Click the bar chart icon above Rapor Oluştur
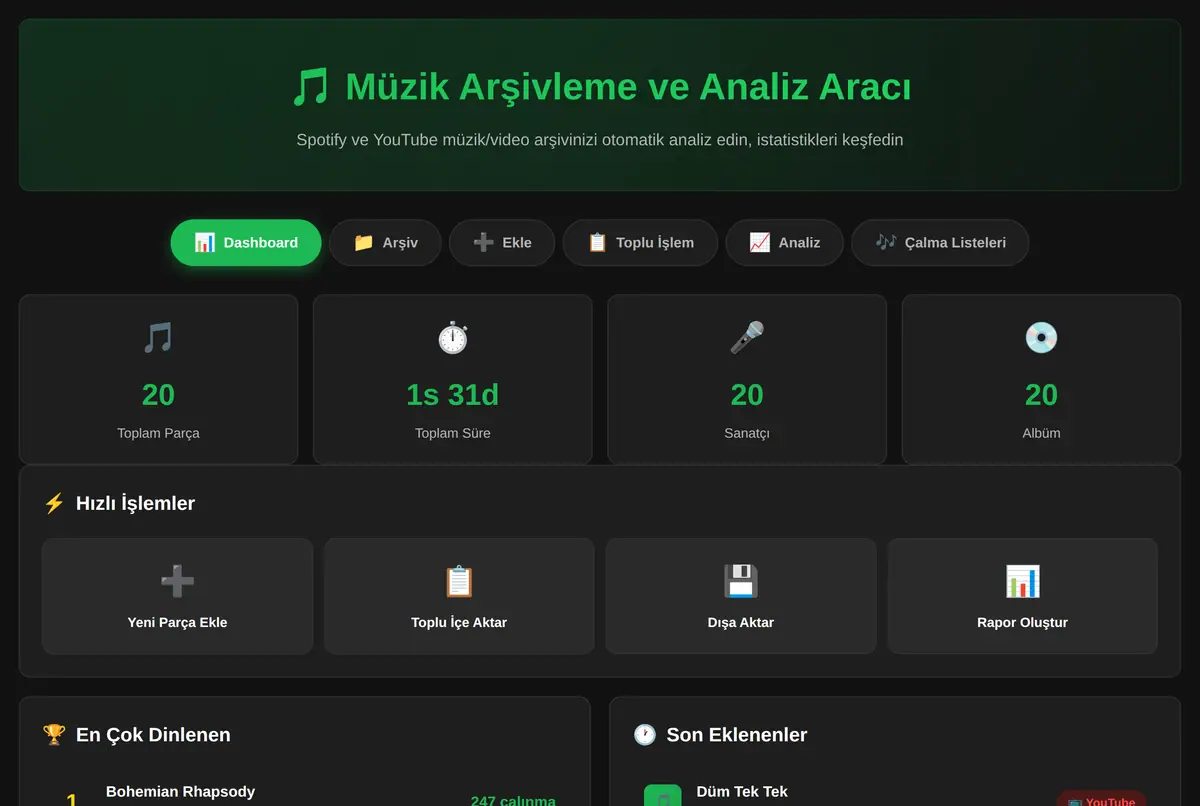 1023,581
